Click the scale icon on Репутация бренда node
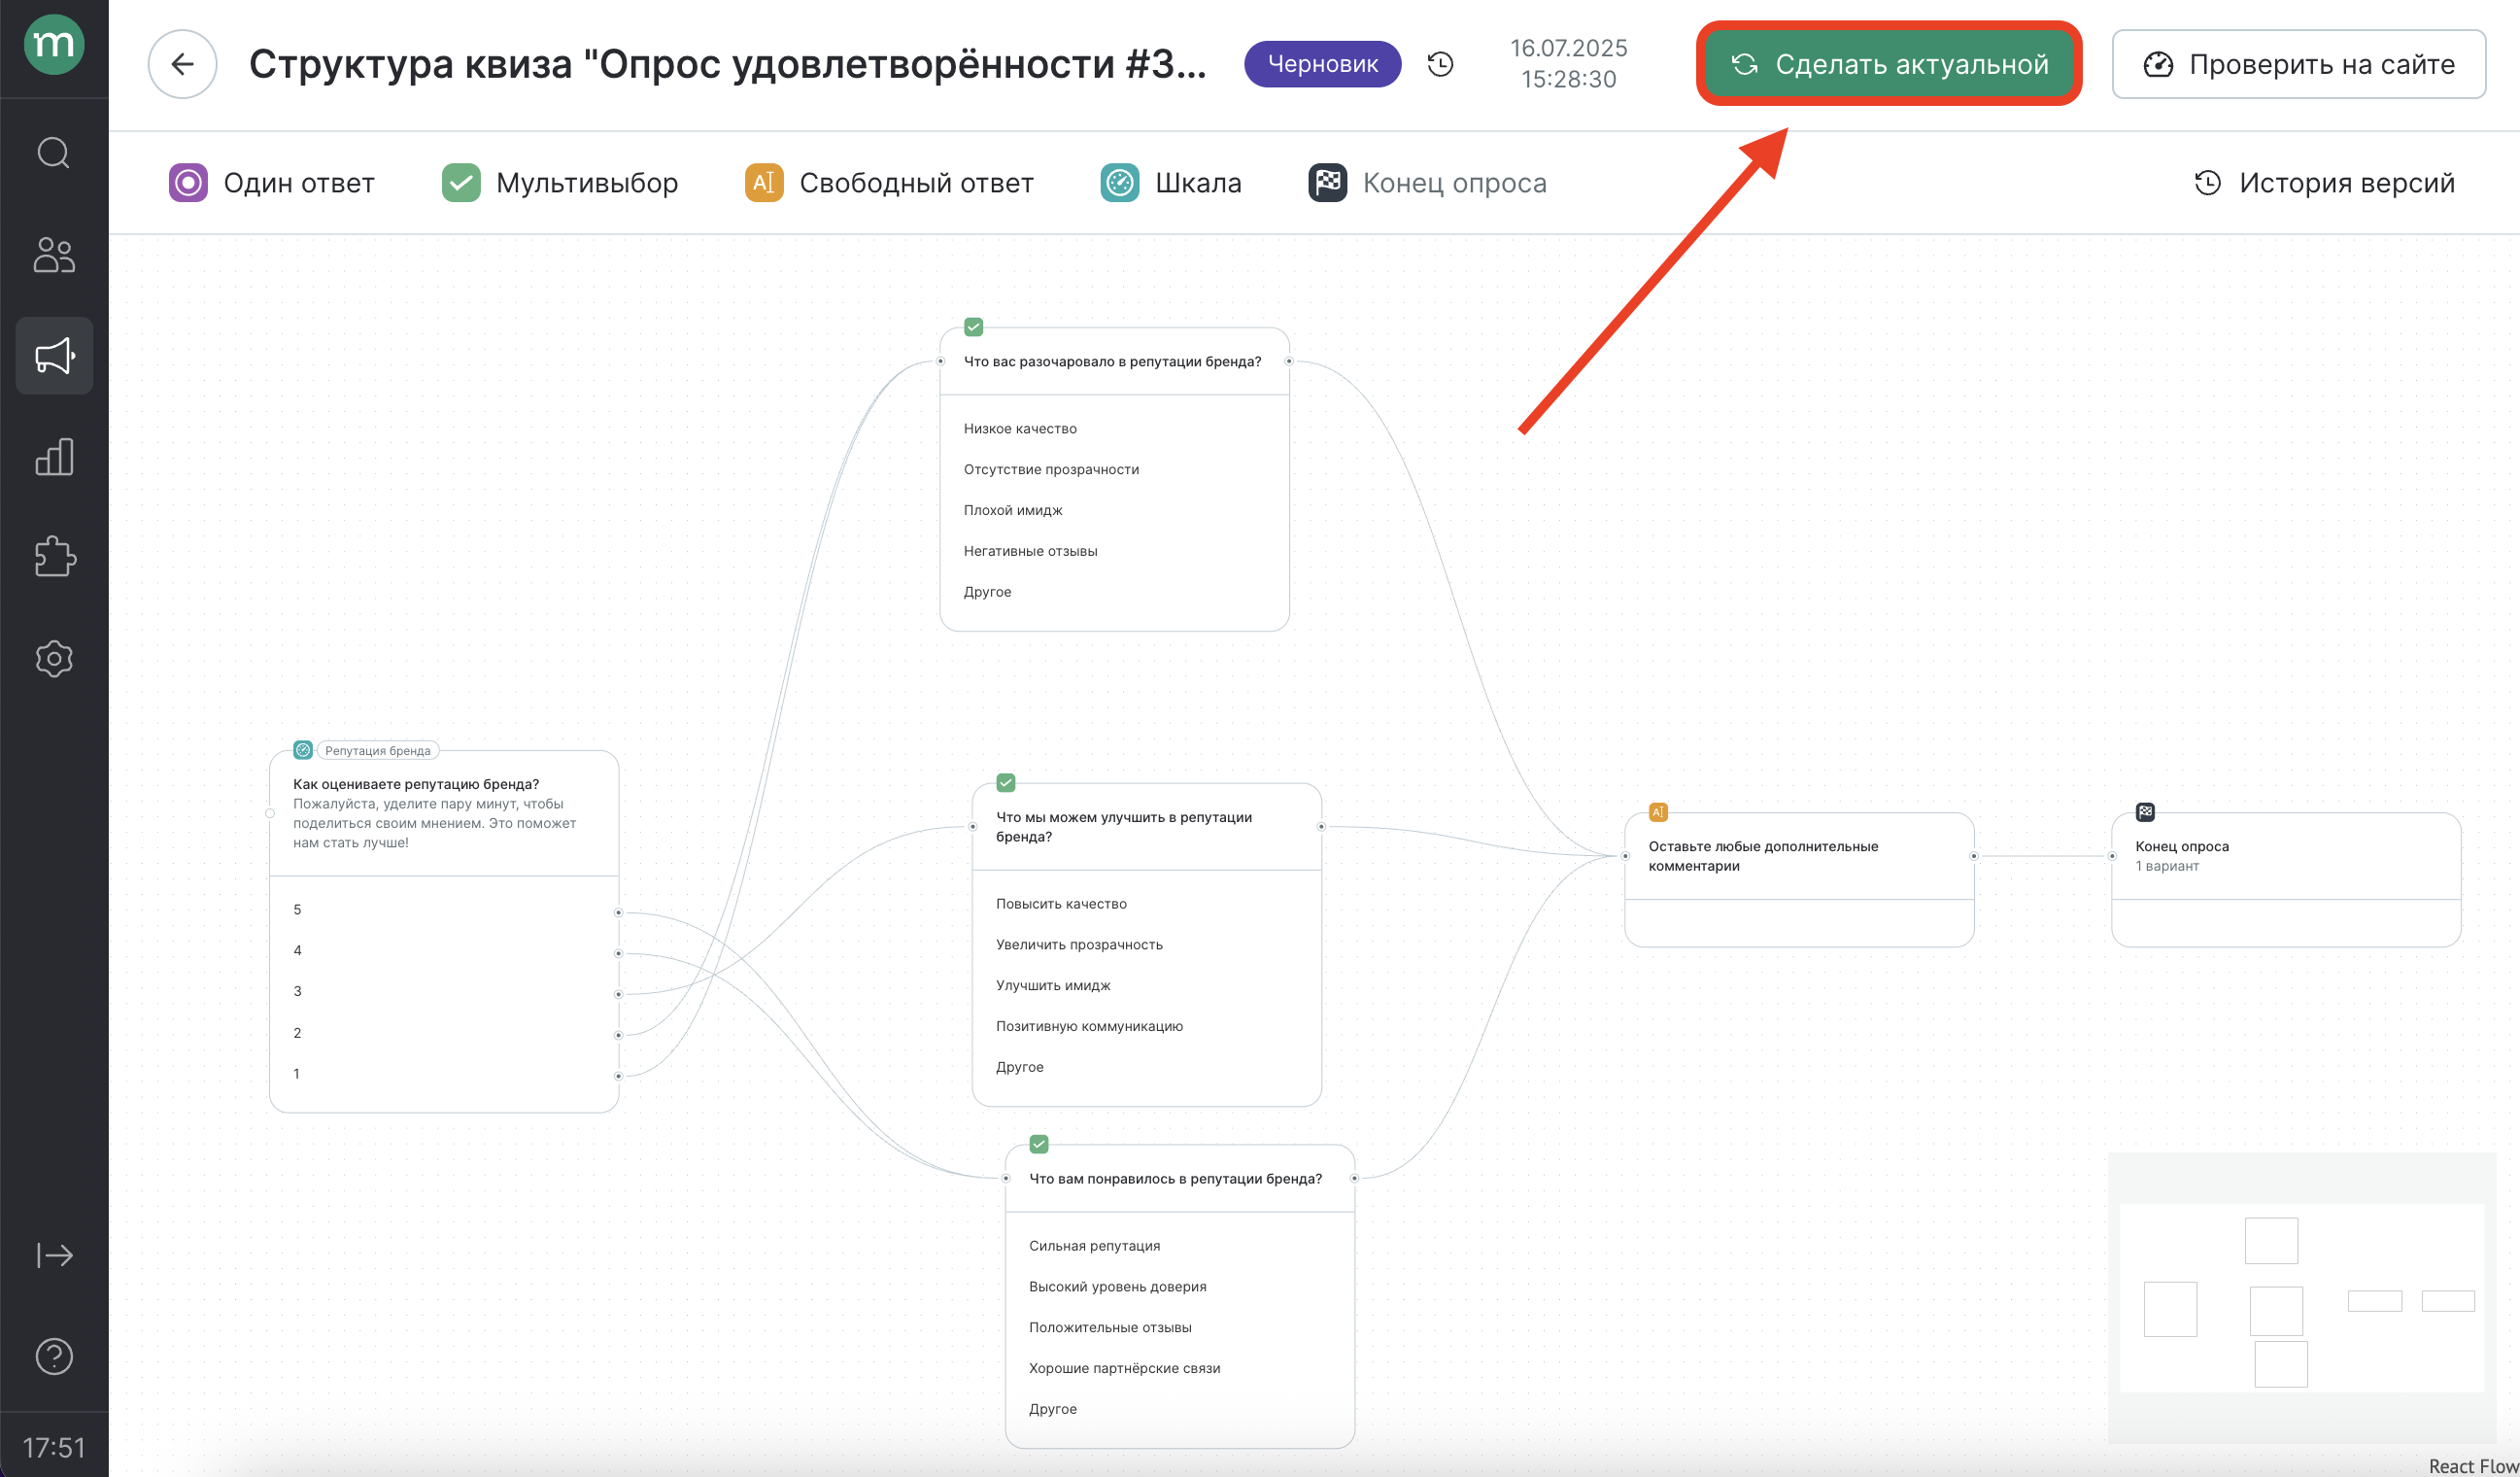The width and height of the screenshot is (2520, 1477). click(303, 750)
